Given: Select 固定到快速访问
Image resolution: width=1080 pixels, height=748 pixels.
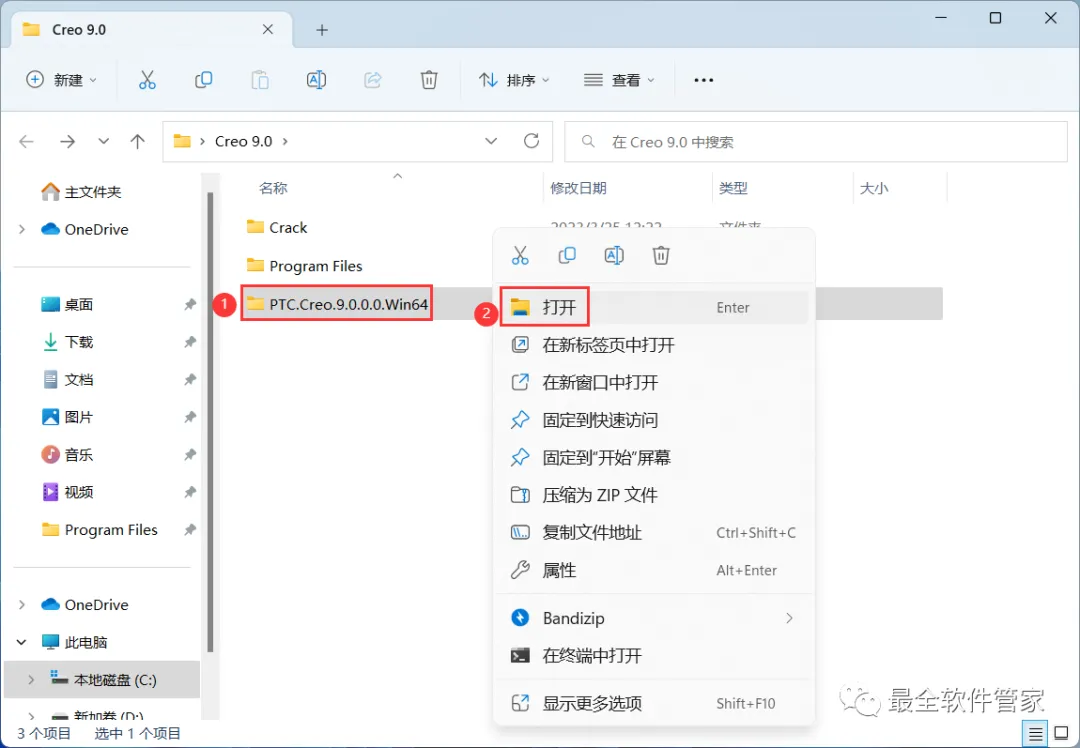Looking at the screenshot, I should click(654, 419).
